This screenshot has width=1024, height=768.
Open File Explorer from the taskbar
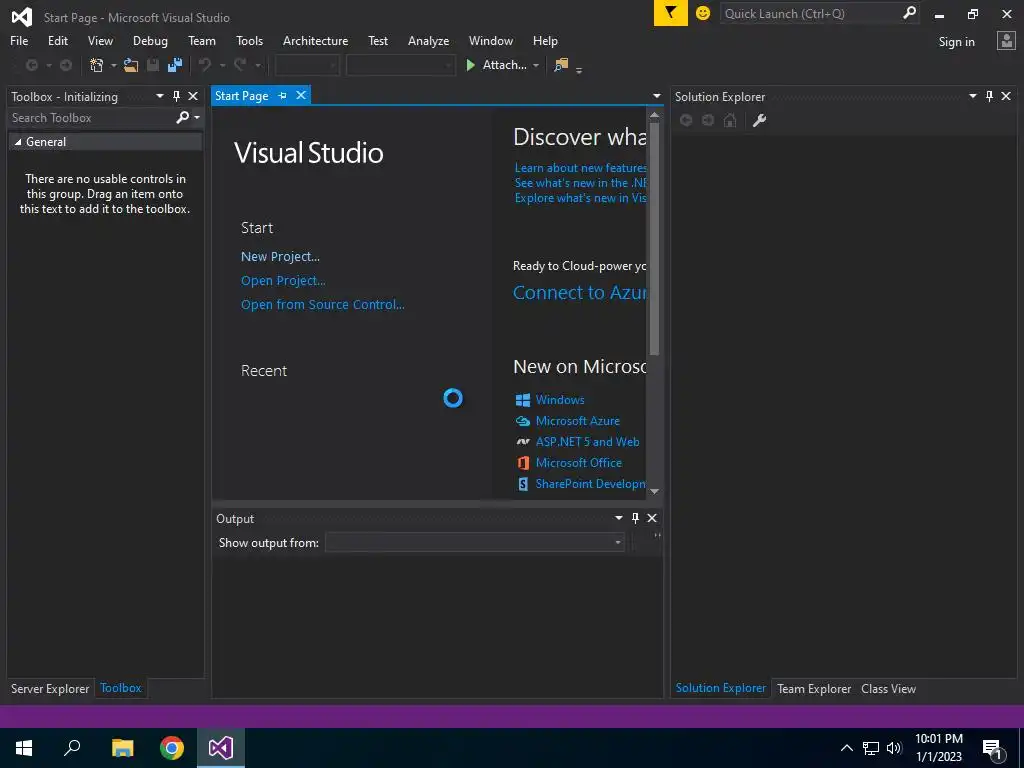point(122,748)
